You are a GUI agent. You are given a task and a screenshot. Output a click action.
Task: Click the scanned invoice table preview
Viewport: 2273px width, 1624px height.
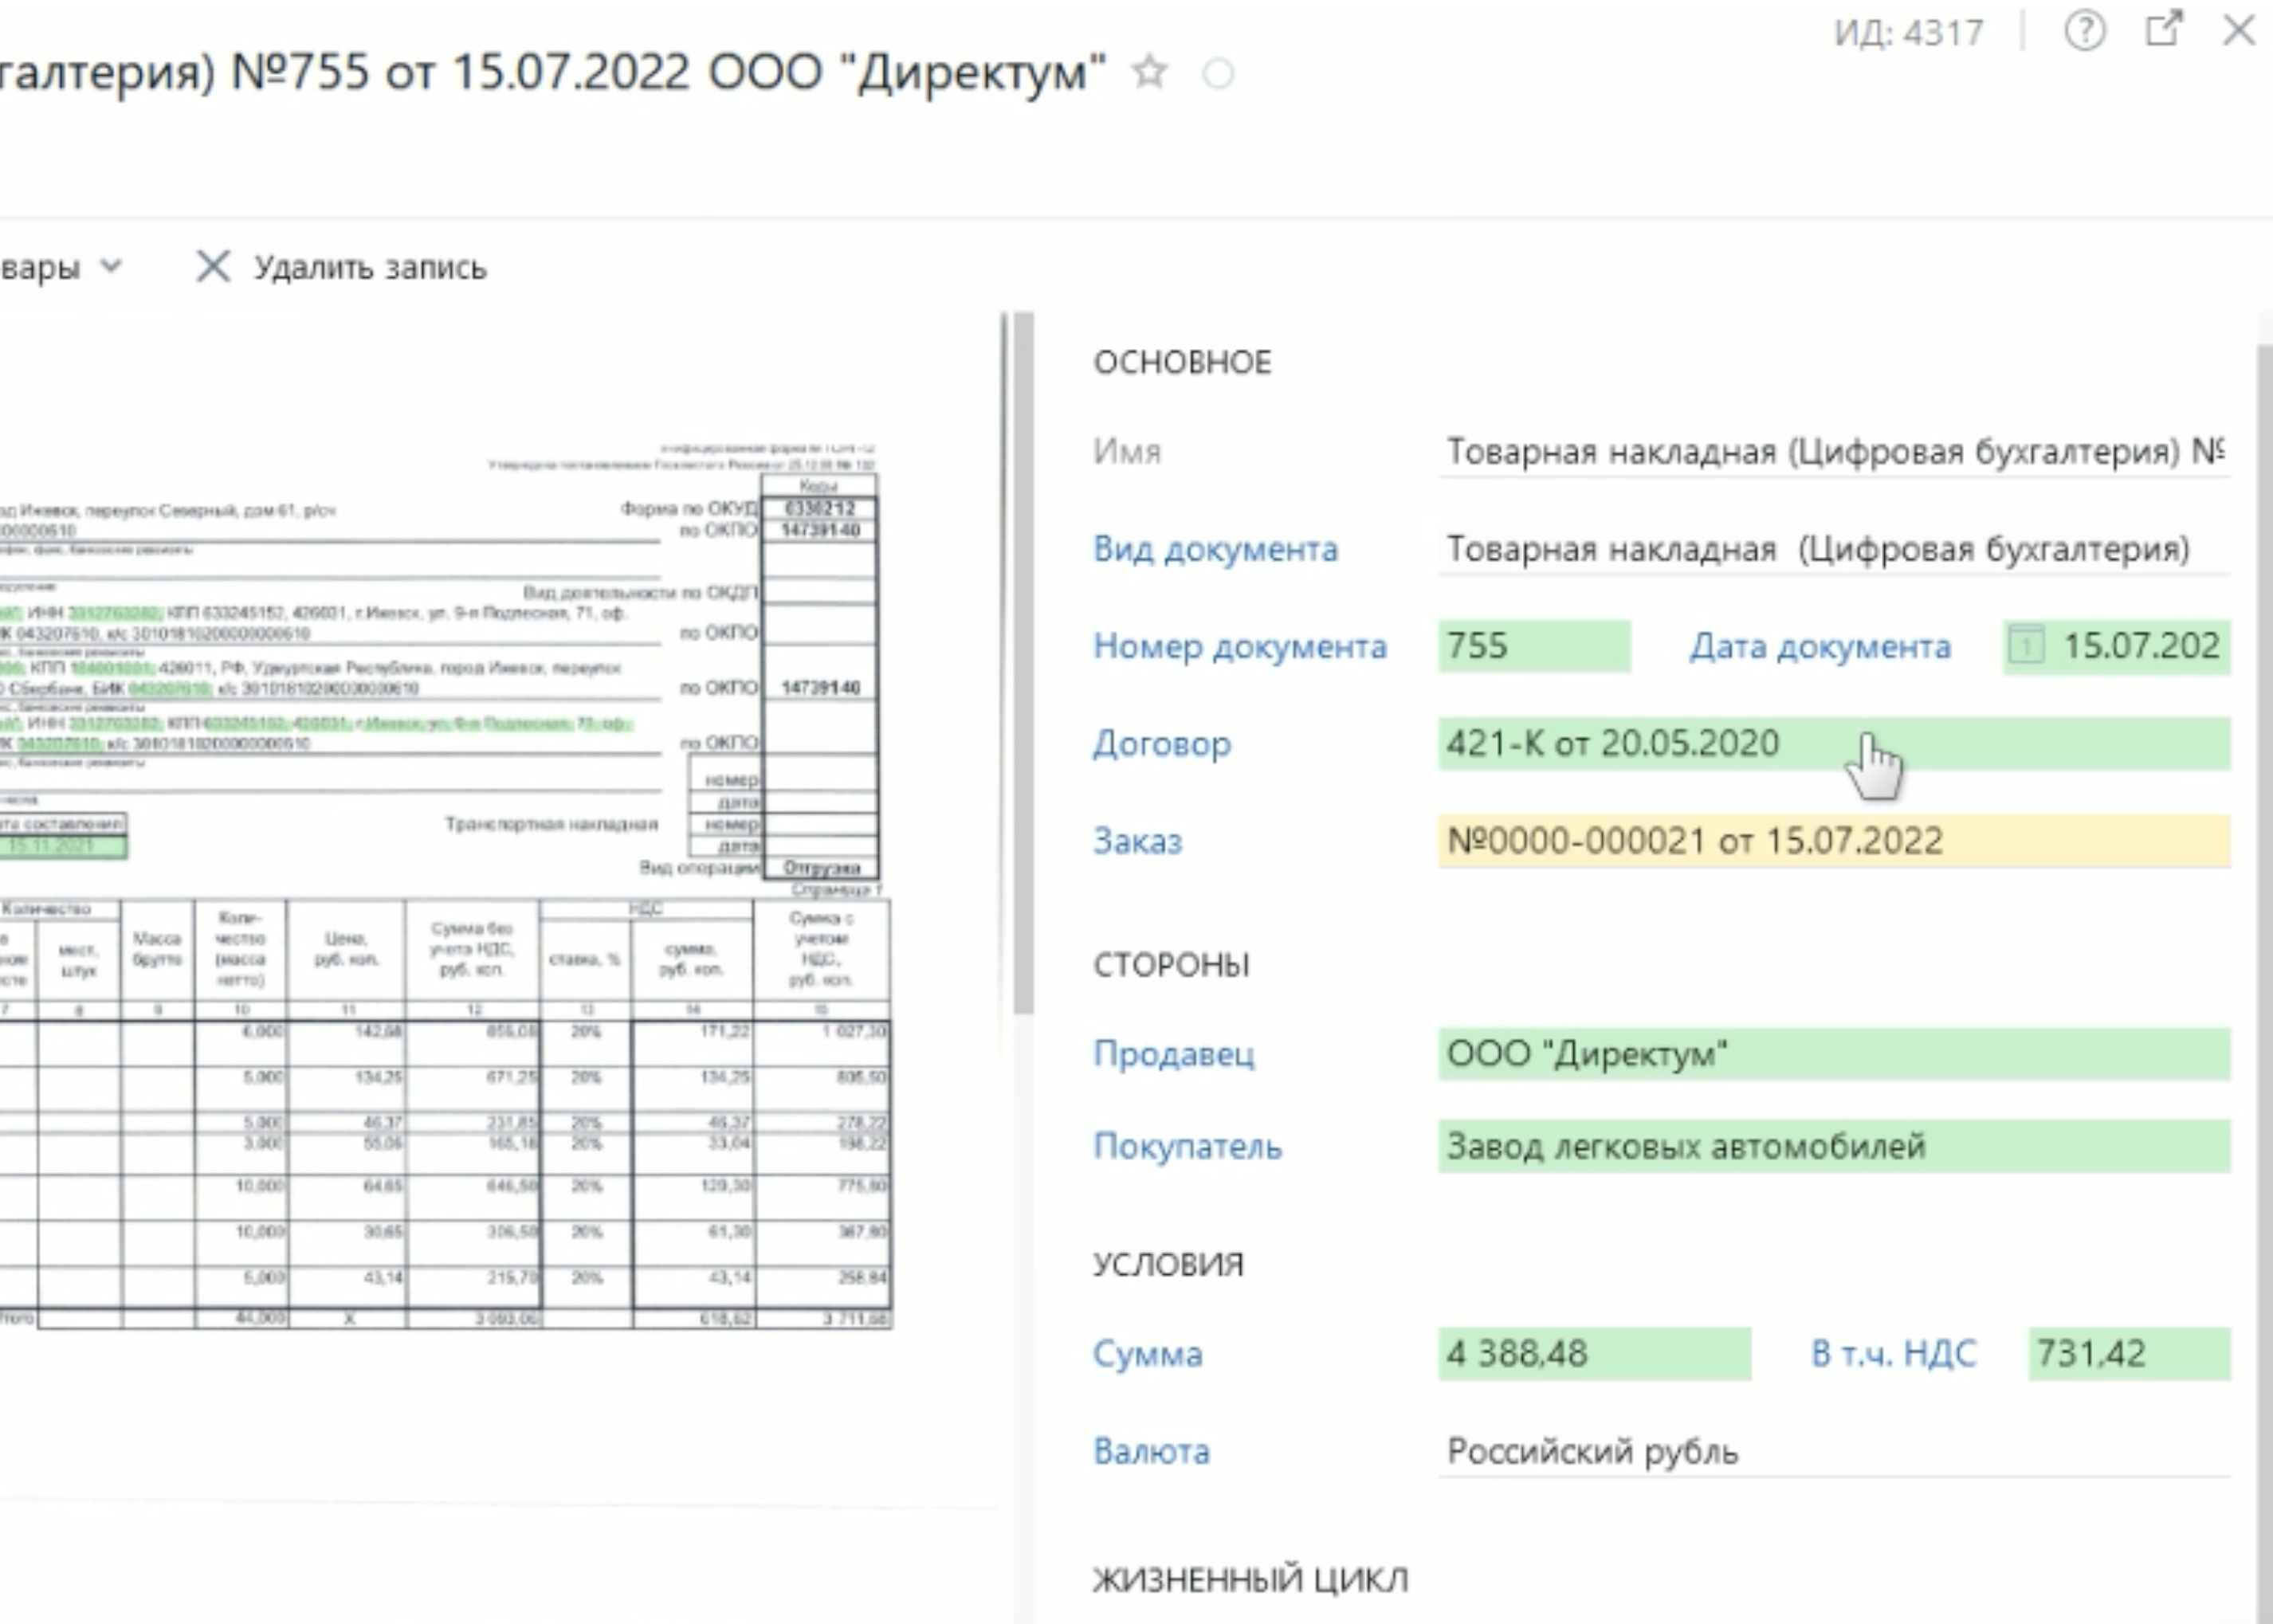[x=445, y=1114]
